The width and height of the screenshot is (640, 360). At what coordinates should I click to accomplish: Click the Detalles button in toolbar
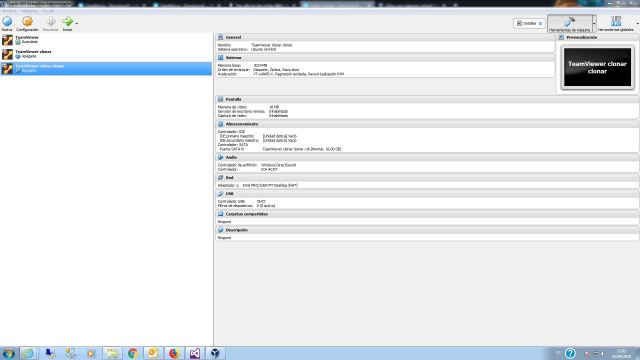(x=529, y=23)
